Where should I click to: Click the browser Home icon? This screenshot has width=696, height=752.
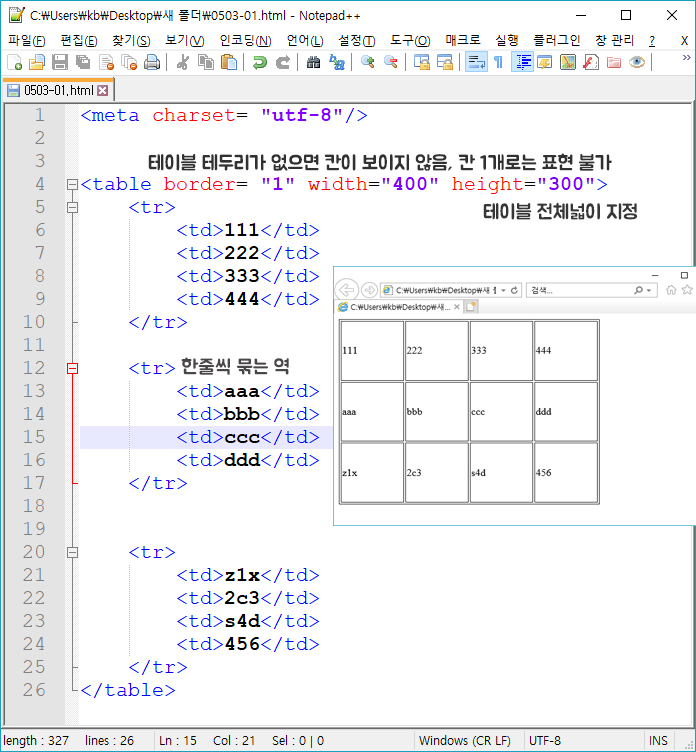tap(671, 290)
